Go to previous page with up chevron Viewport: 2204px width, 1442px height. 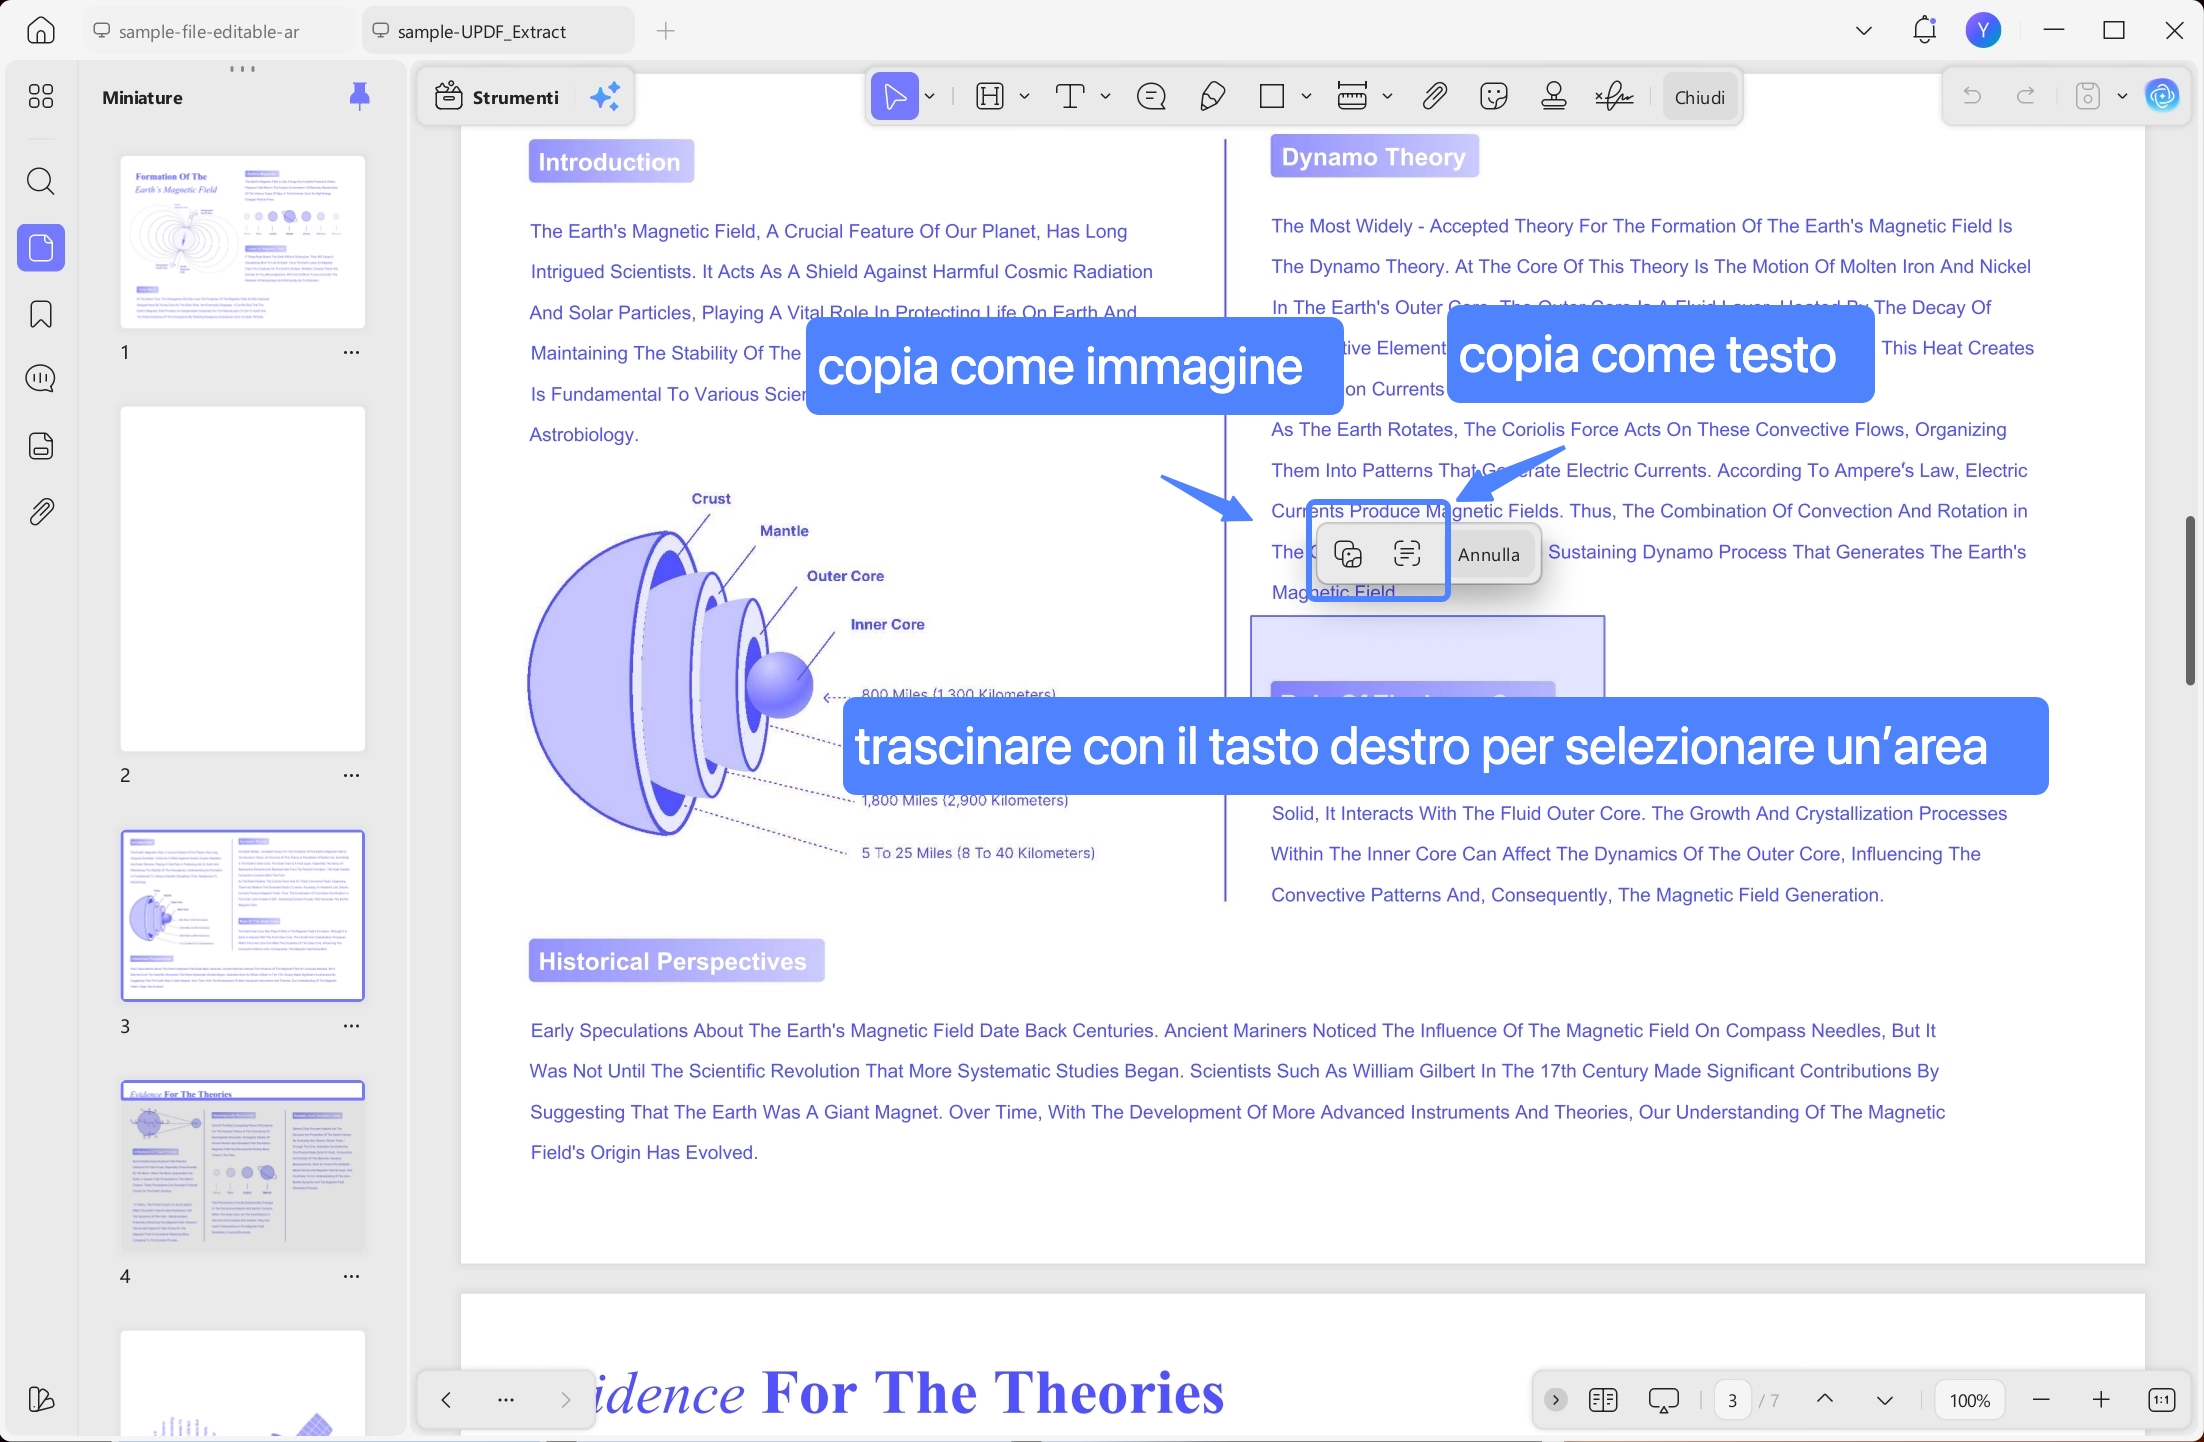click(x=1825, y=1399)
